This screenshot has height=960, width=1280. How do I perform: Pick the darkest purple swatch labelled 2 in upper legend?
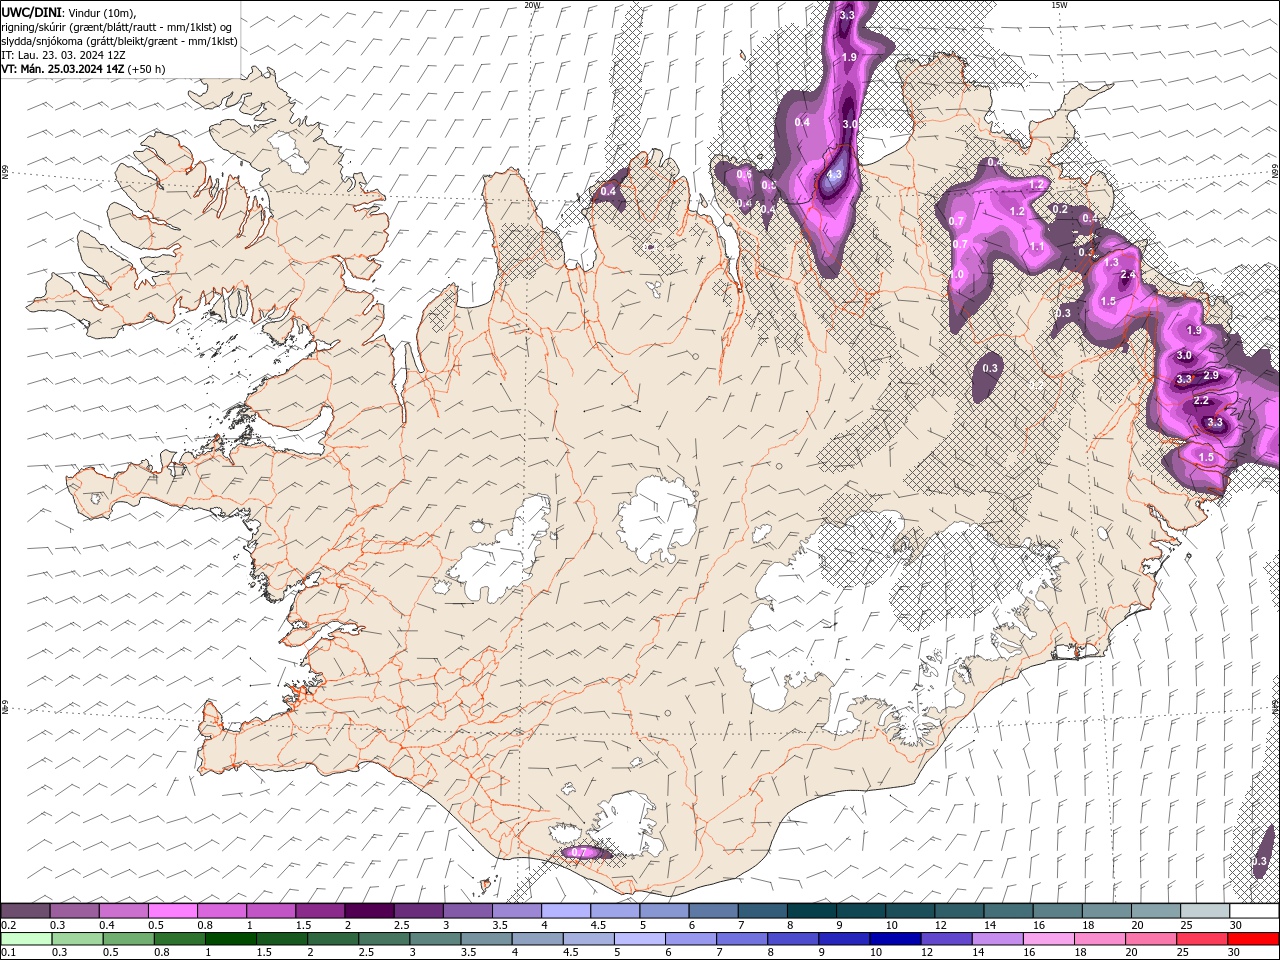(368, 911)
